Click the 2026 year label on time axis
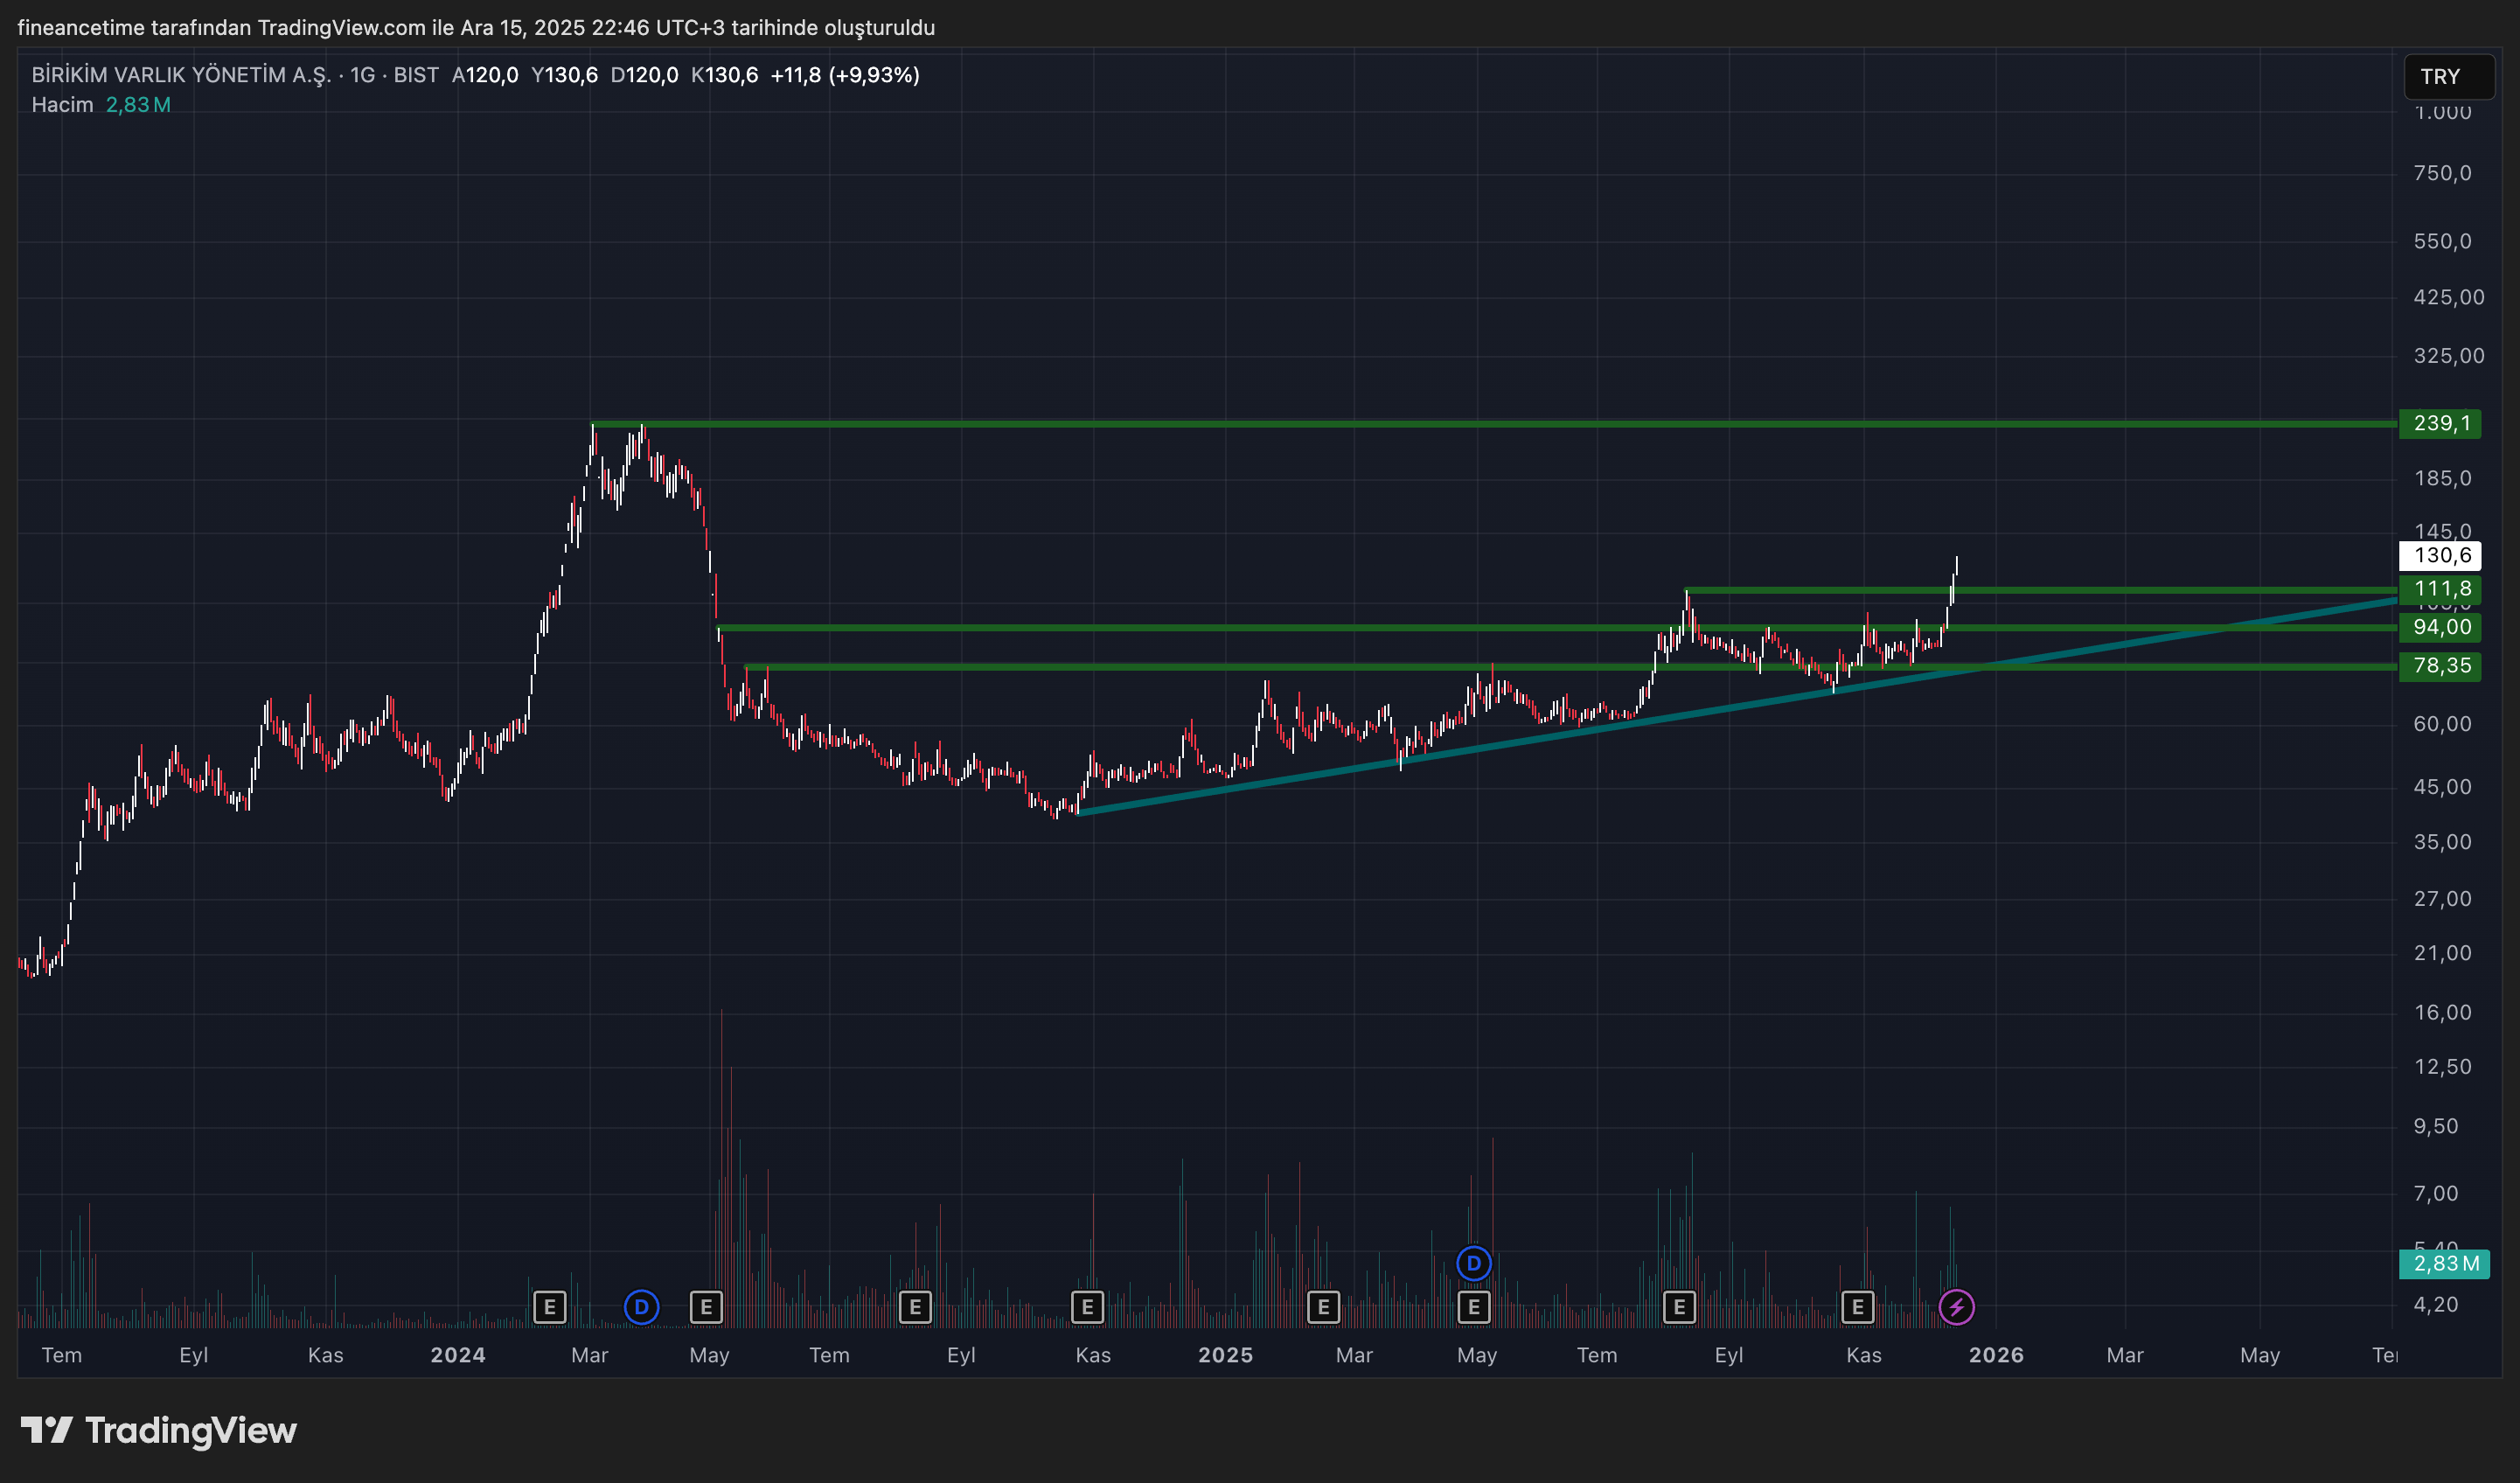 tap(1995, 1355)
